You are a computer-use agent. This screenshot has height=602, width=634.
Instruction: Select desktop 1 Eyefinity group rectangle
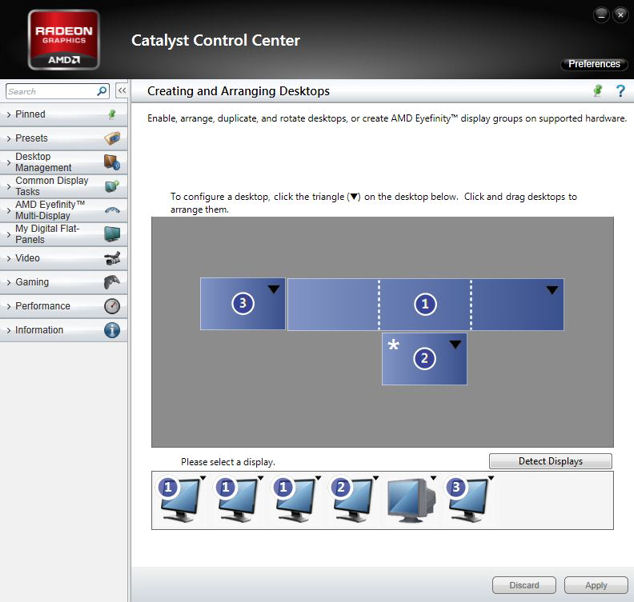[x=425, y=304]
